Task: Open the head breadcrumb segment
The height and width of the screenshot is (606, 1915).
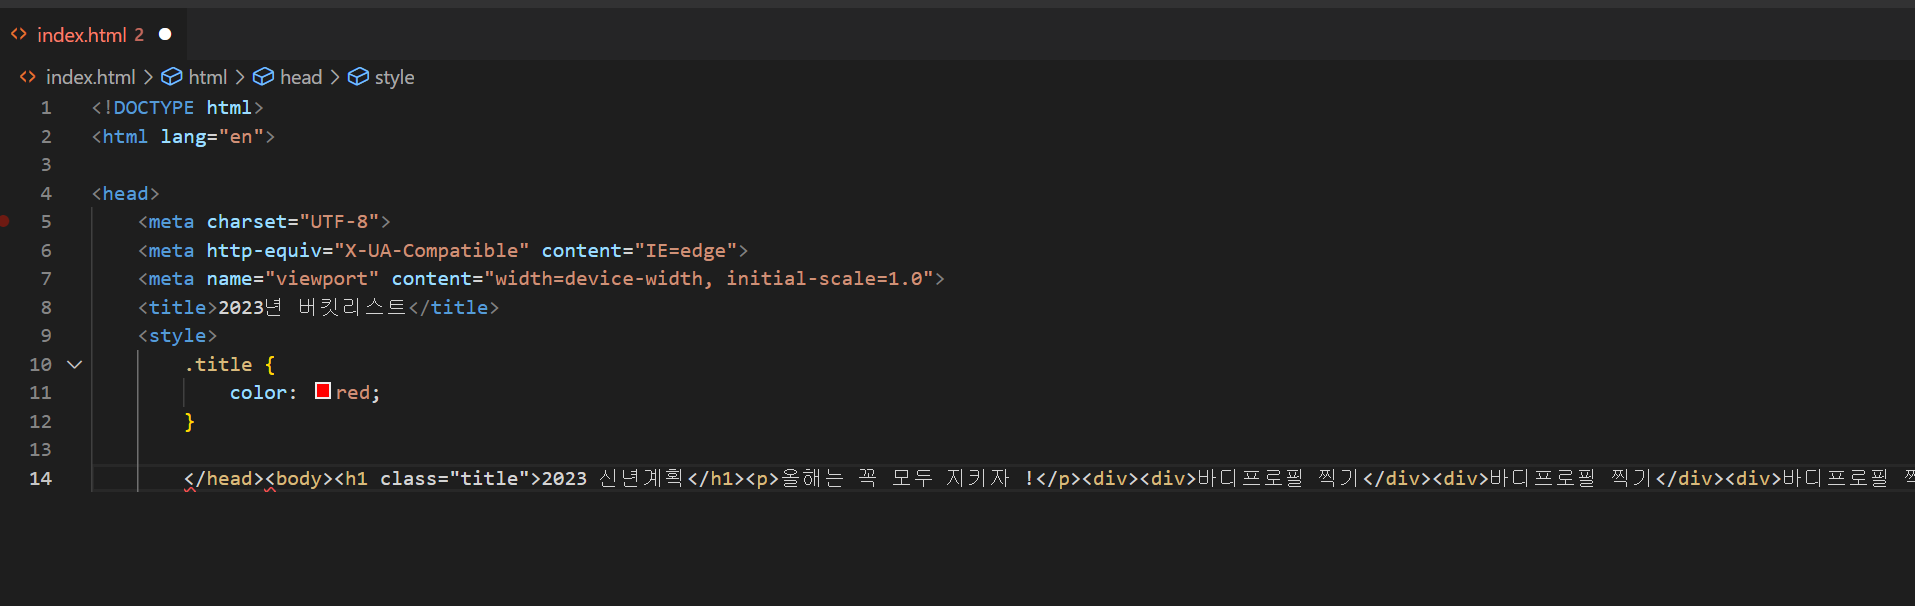Action: click(301, 77)
